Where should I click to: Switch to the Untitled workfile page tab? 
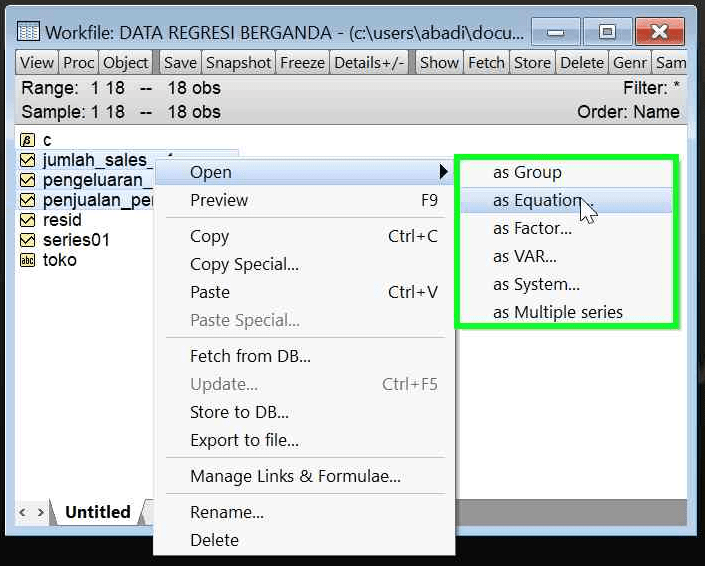[x=97, y=512]
